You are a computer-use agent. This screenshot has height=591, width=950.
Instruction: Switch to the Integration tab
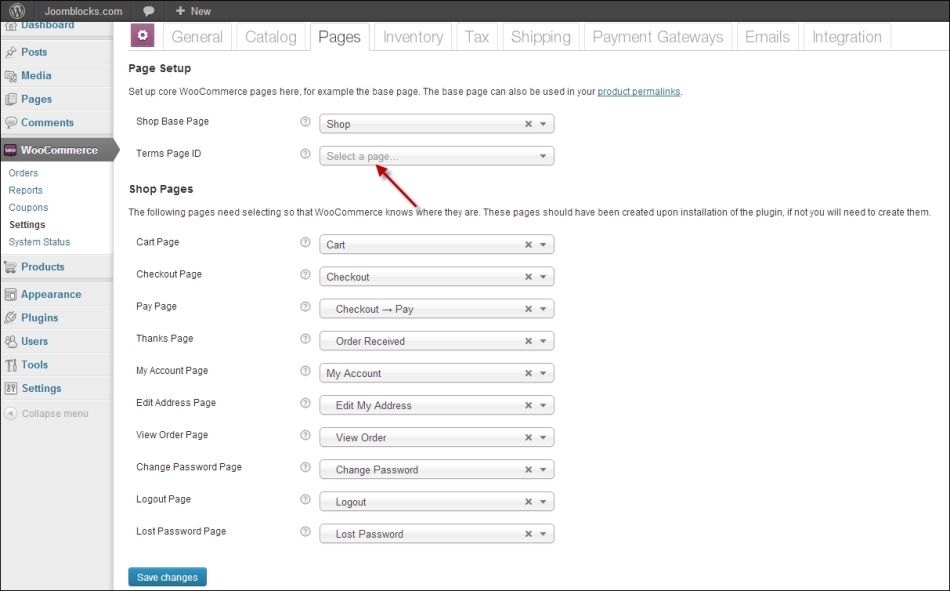click(x=846, y=37)
